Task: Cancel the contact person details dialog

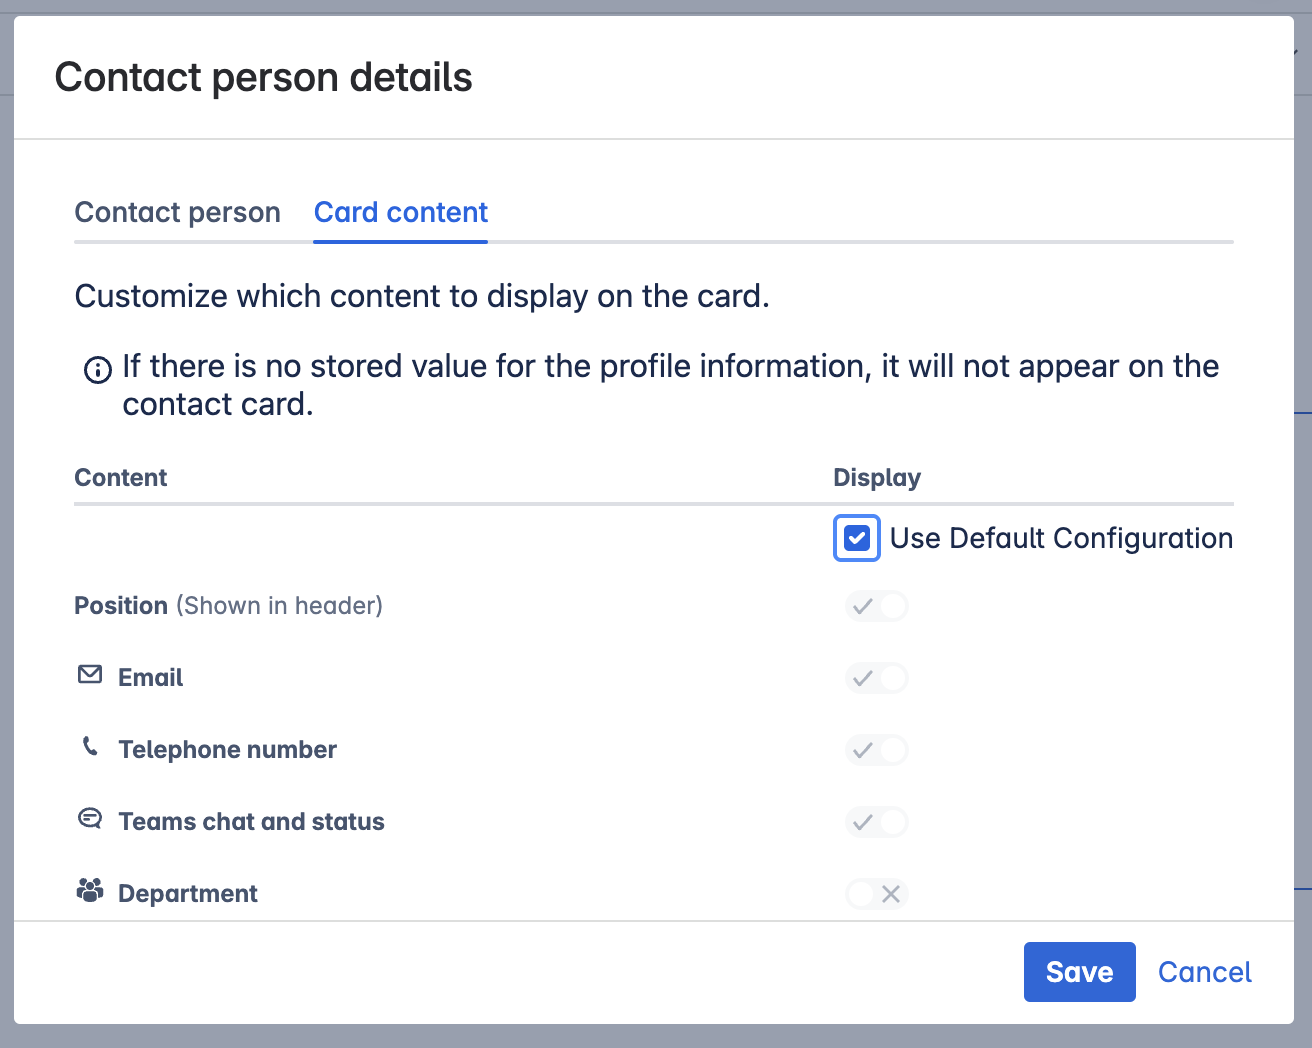Action: tap(1204, 971)
